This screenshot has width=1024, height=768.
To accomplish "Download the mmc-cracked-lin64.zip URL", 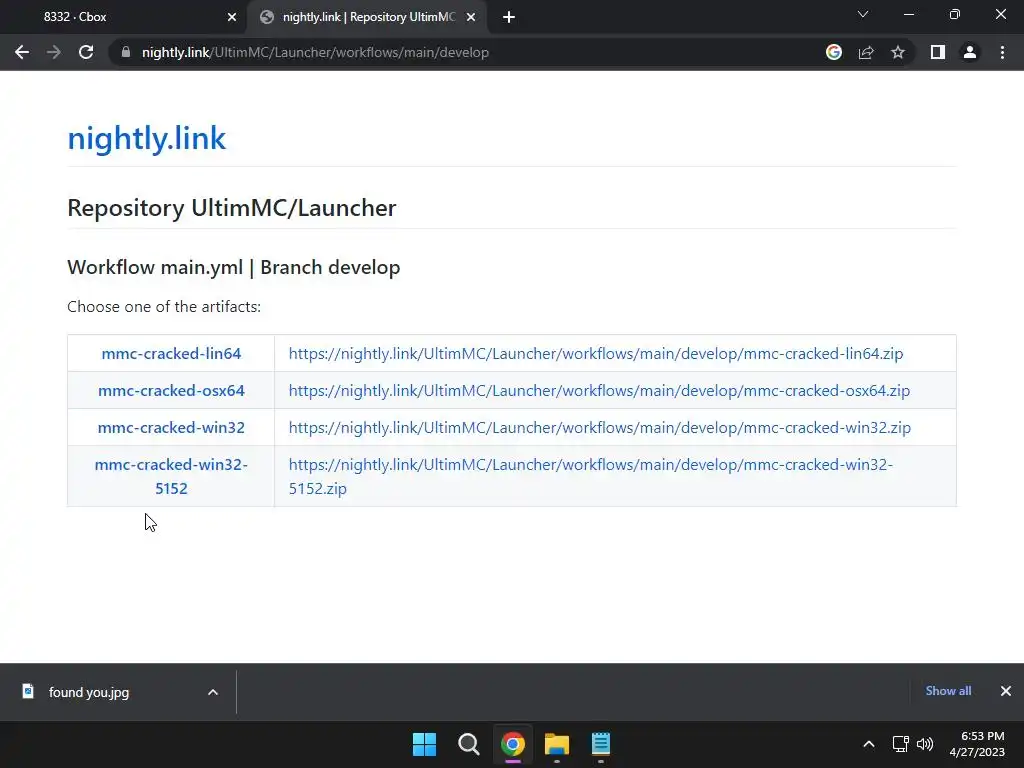I will [596, 353].
